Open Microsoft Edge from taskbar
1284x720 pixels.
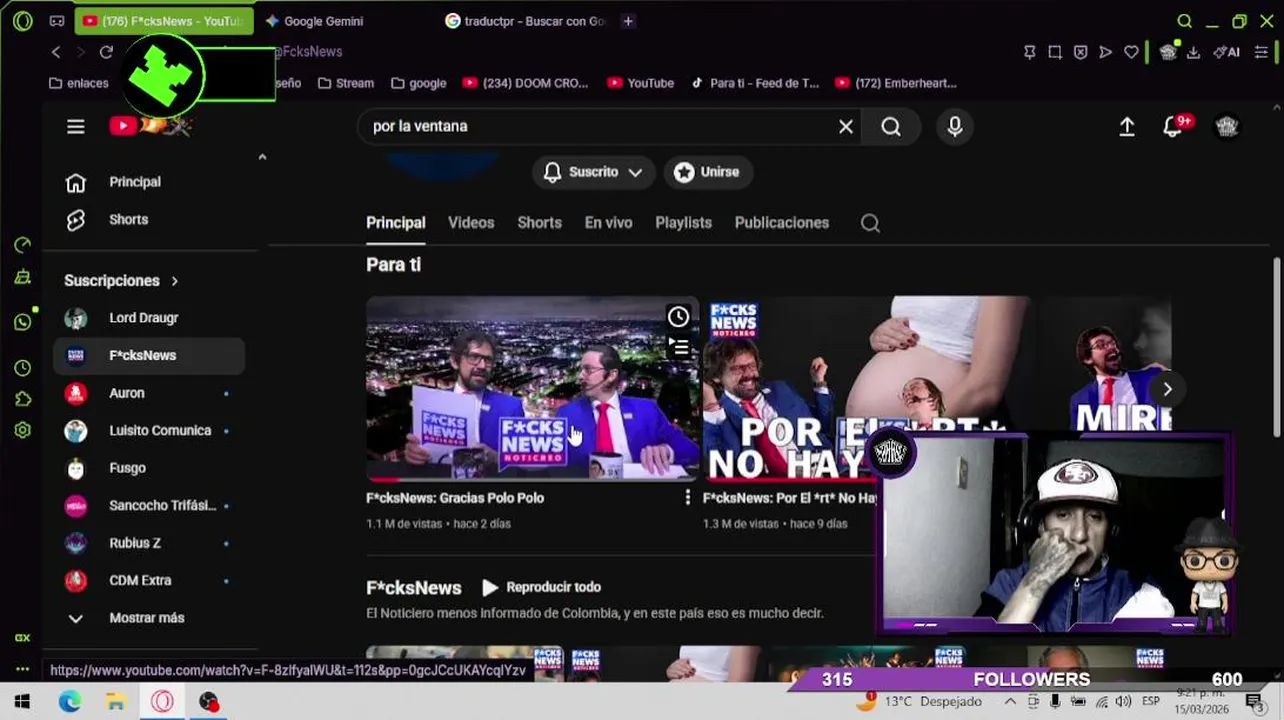click(69, 702)
